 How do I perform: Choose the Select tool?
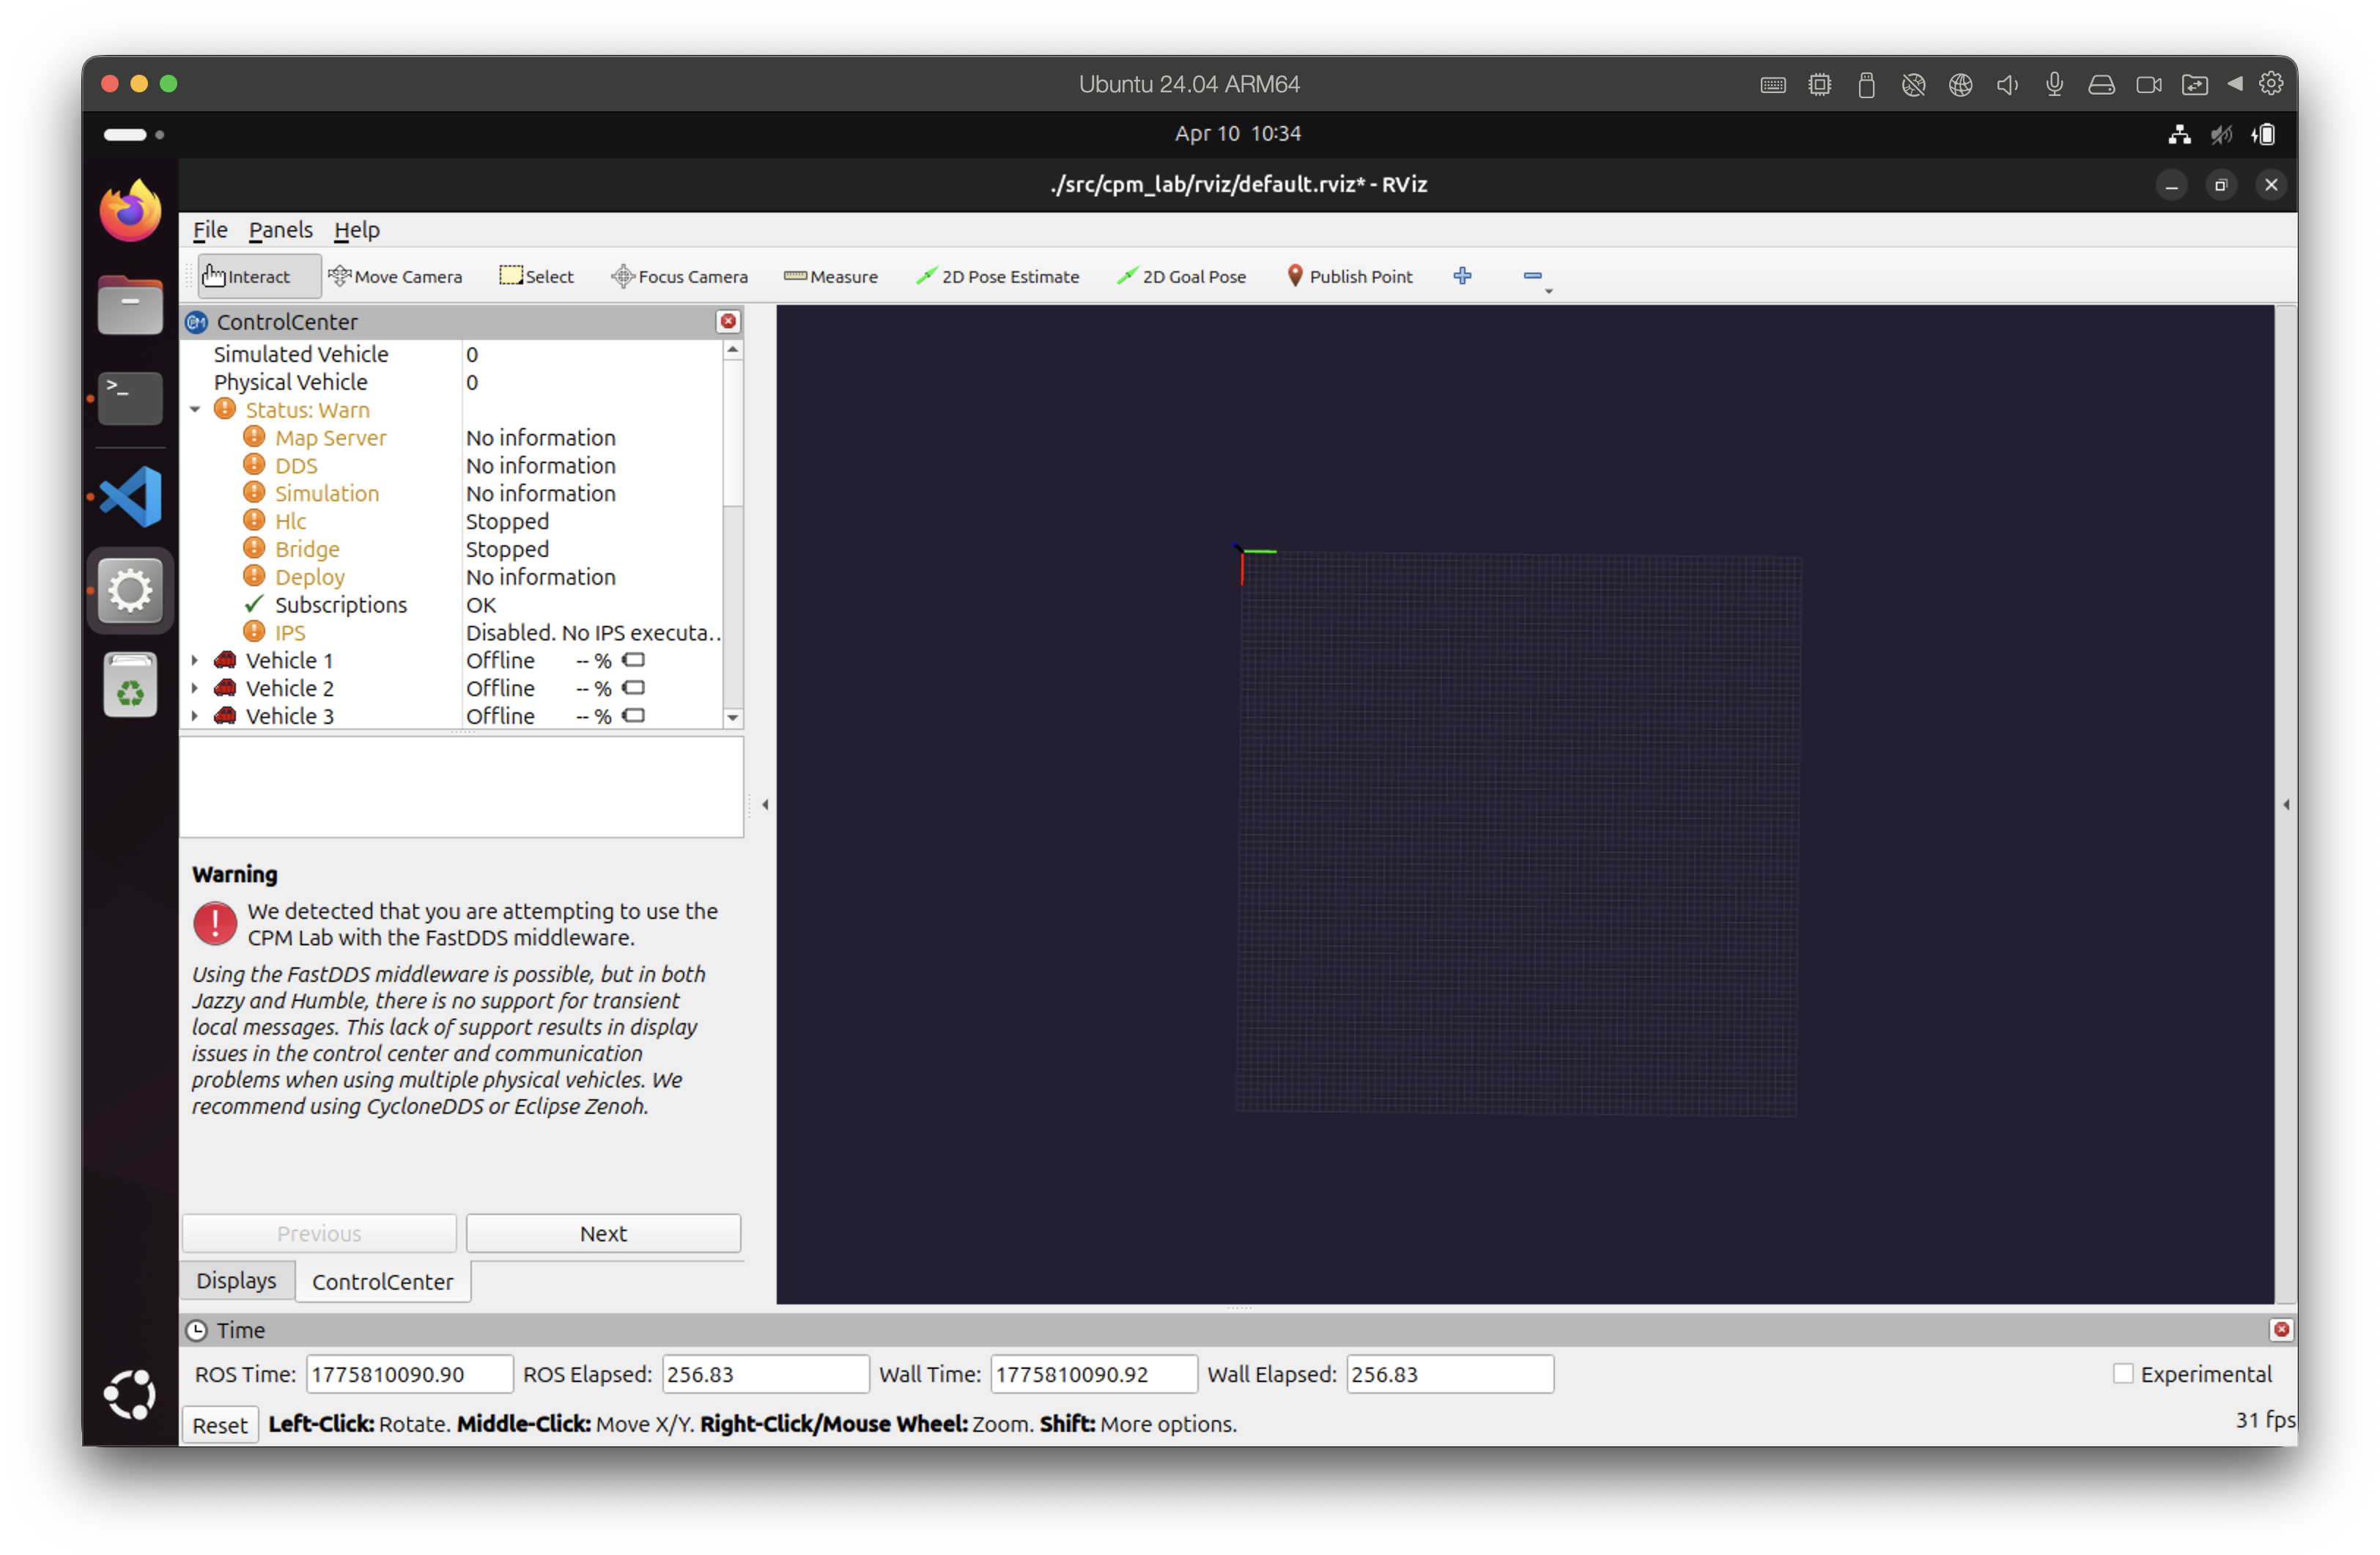tap(536, 276)
